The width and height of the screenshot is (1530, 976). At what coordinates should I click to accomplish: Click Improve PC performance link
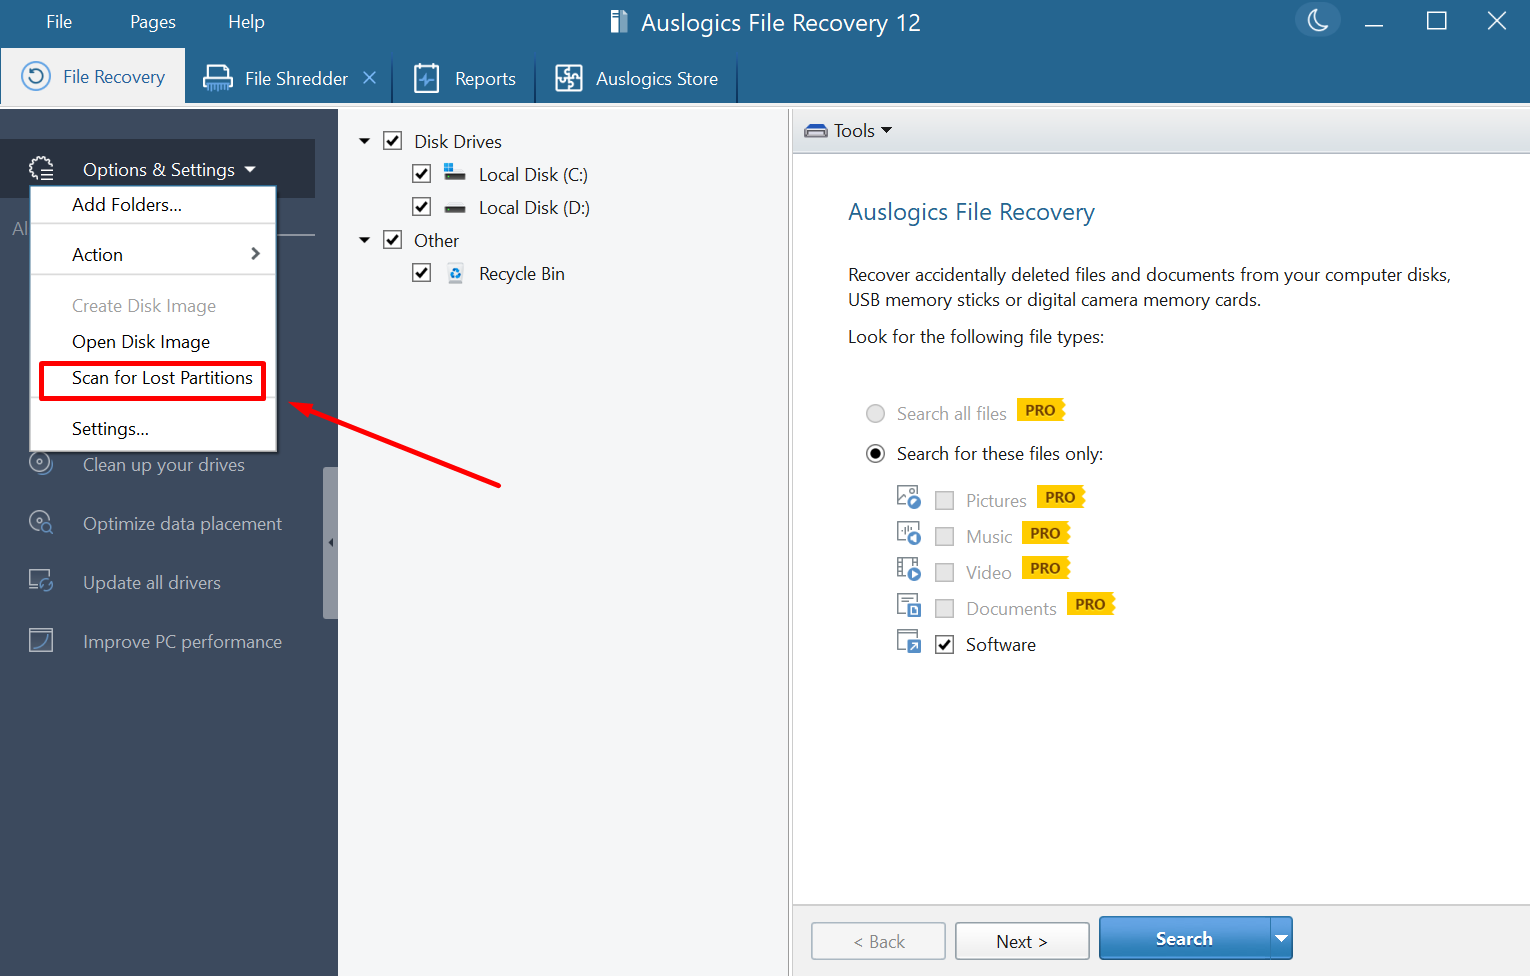tap(182, 642)
